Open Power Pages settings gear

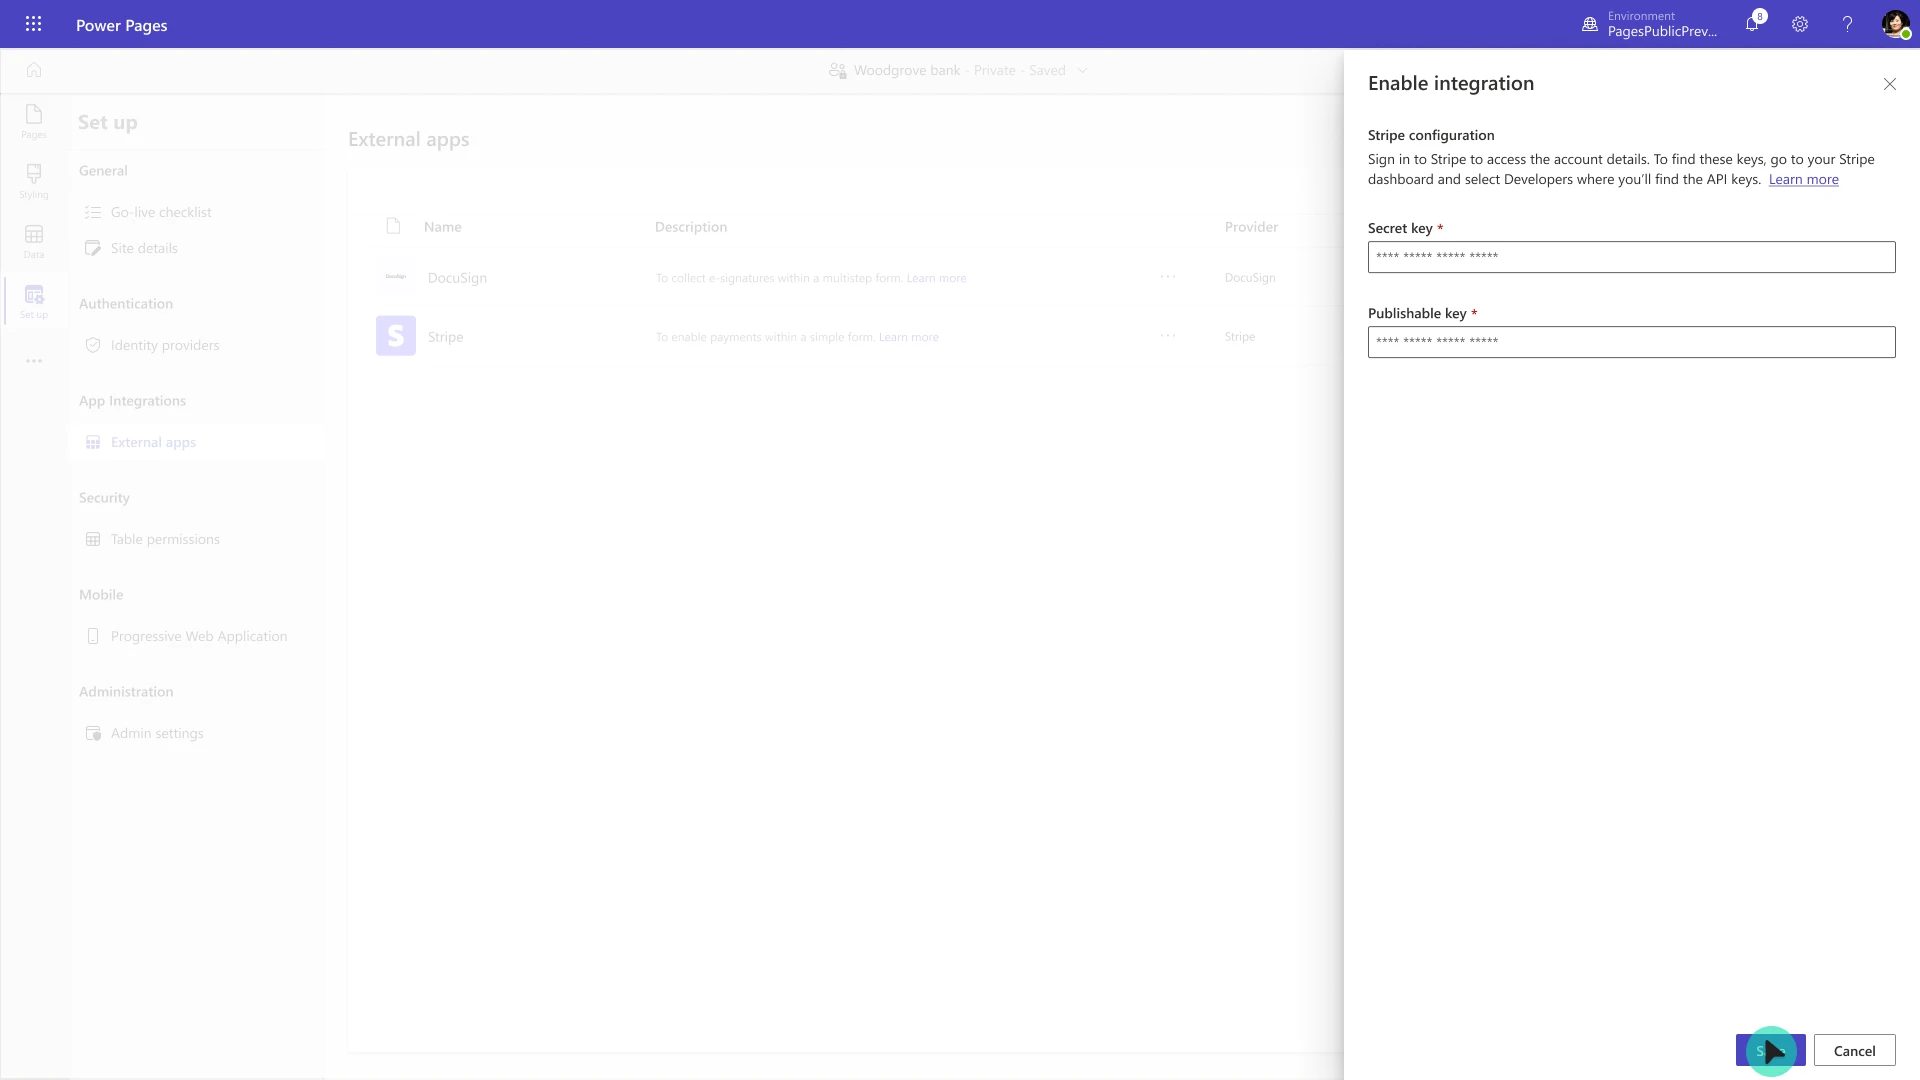pos(1801,24)
